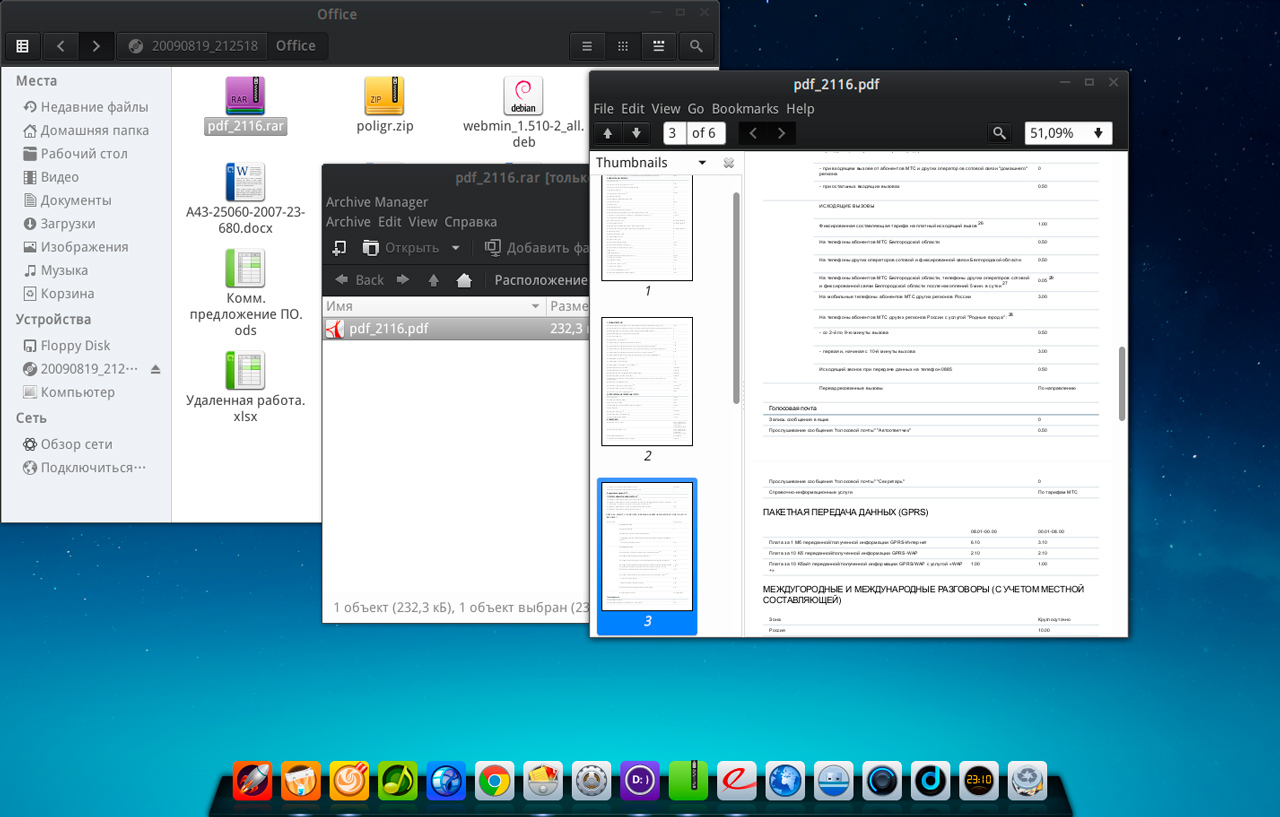Click the Home icon in Archive Manager
Viewport: 1280px width, 817px height.
tap(464, 280)
